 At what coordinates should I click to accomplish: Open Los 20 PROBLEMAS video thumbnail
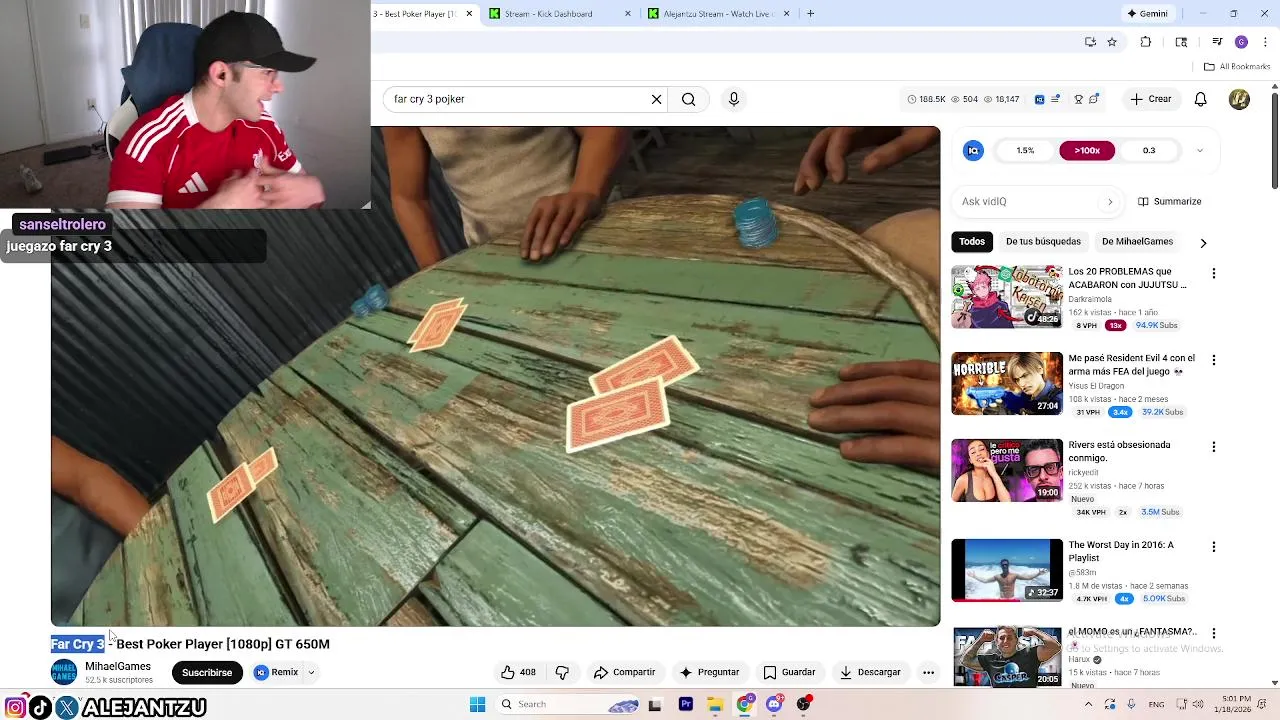(1007, 296)
